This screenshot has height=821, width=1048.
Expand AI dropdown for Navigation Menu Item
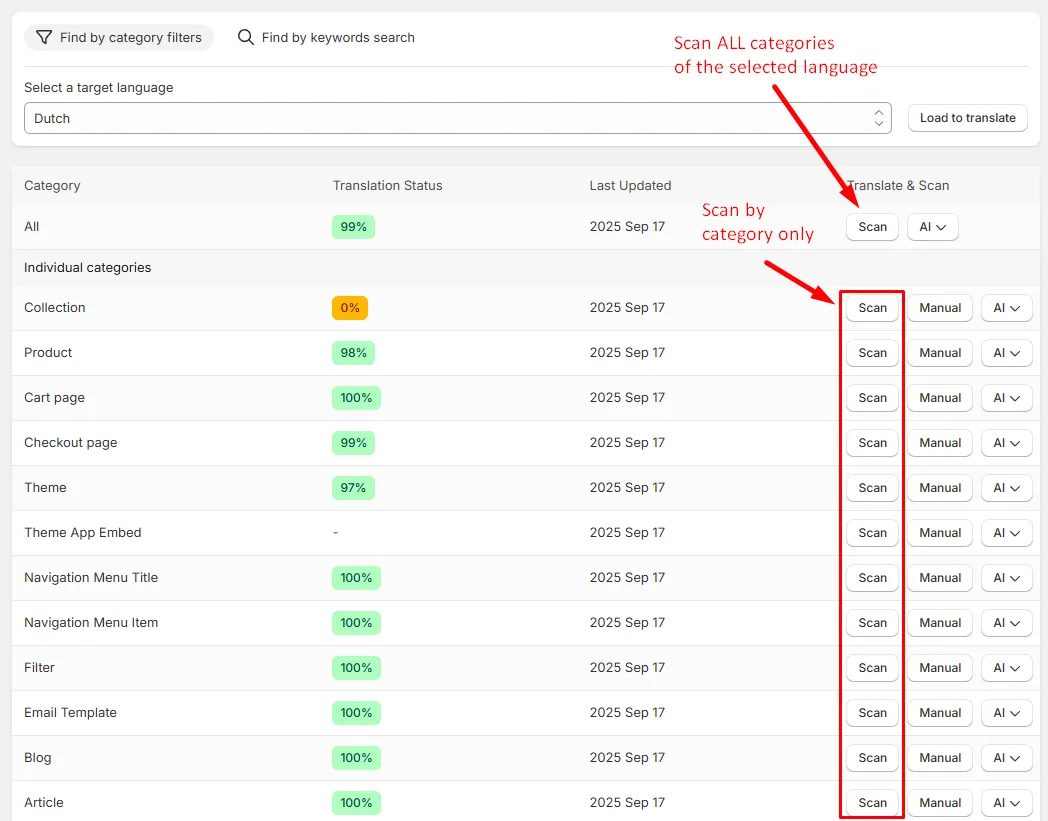click(1007, 622)
